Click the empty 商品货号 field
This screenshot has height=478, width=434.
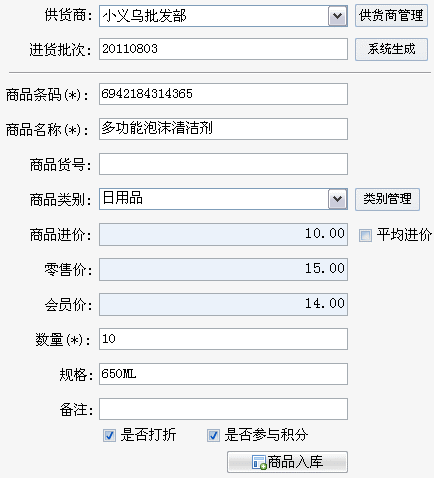[223, 164]
